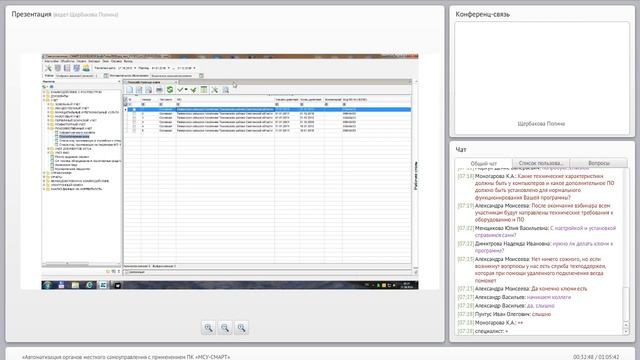The height and width of the screenshot is (360, 640).
Task: Click the system tray clock in shared screen
Action: tap(407, 285)
